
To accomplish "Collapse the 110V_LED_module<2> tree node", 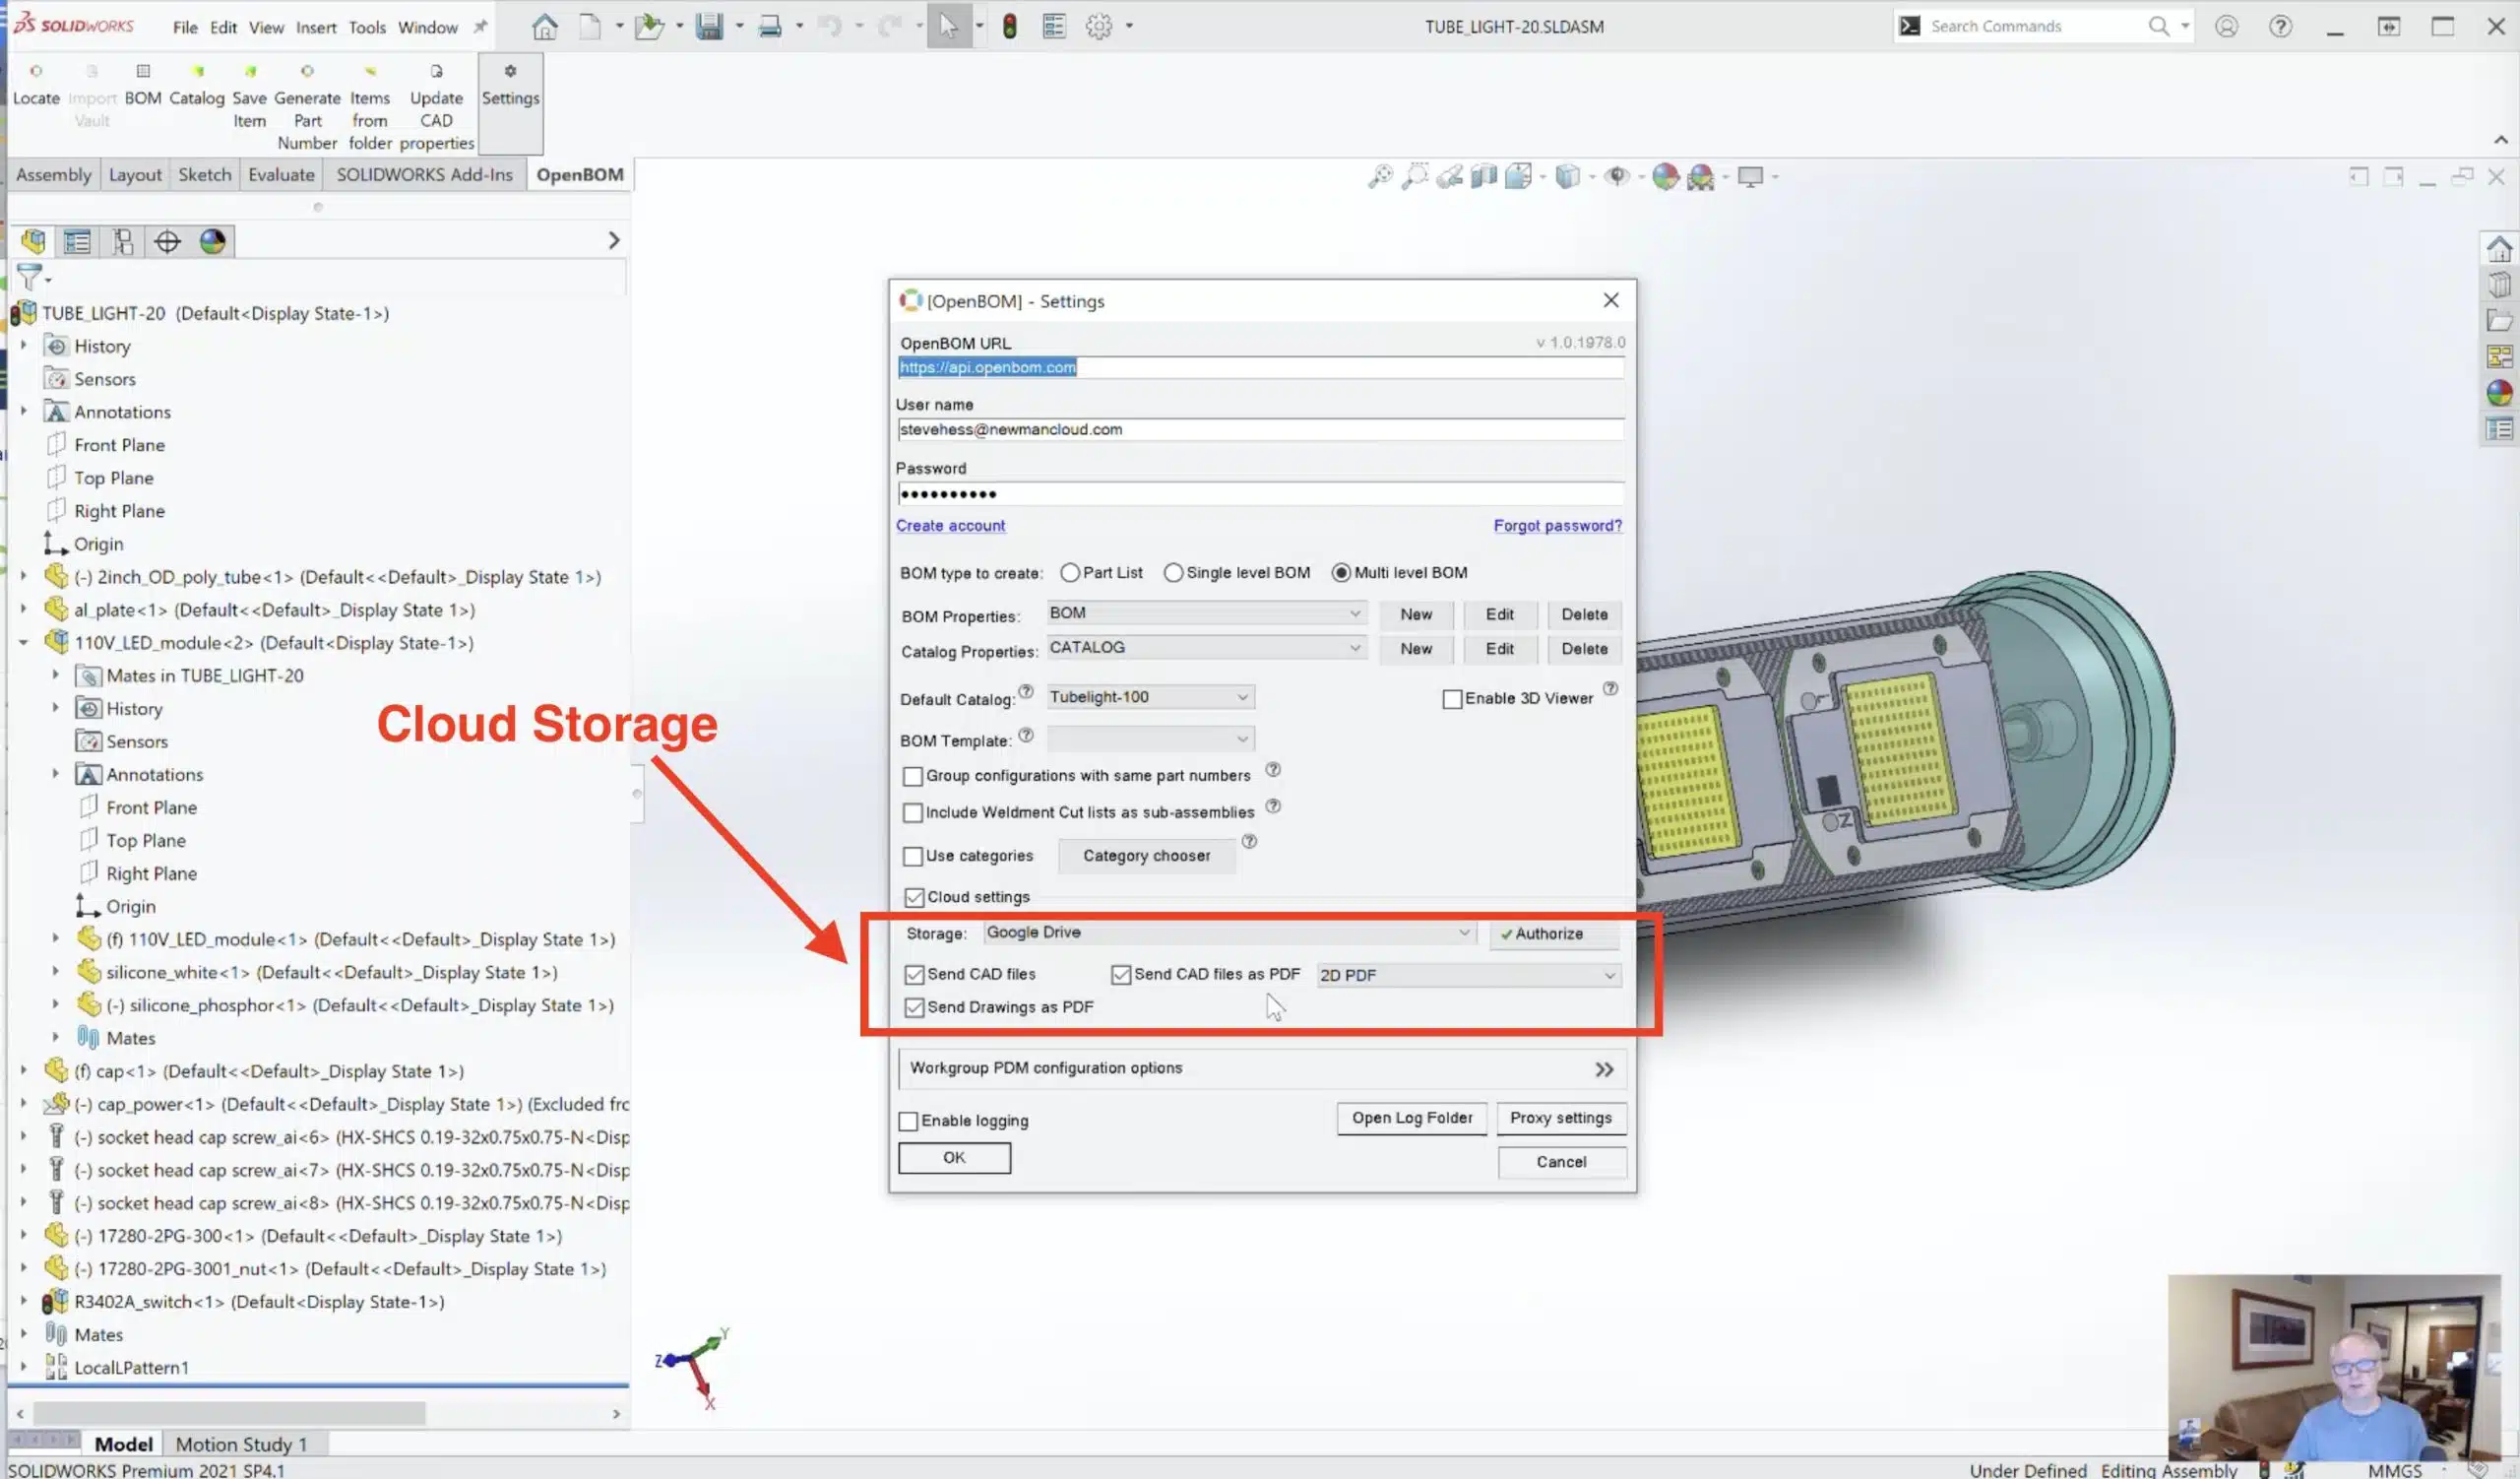I will point(24,643).
